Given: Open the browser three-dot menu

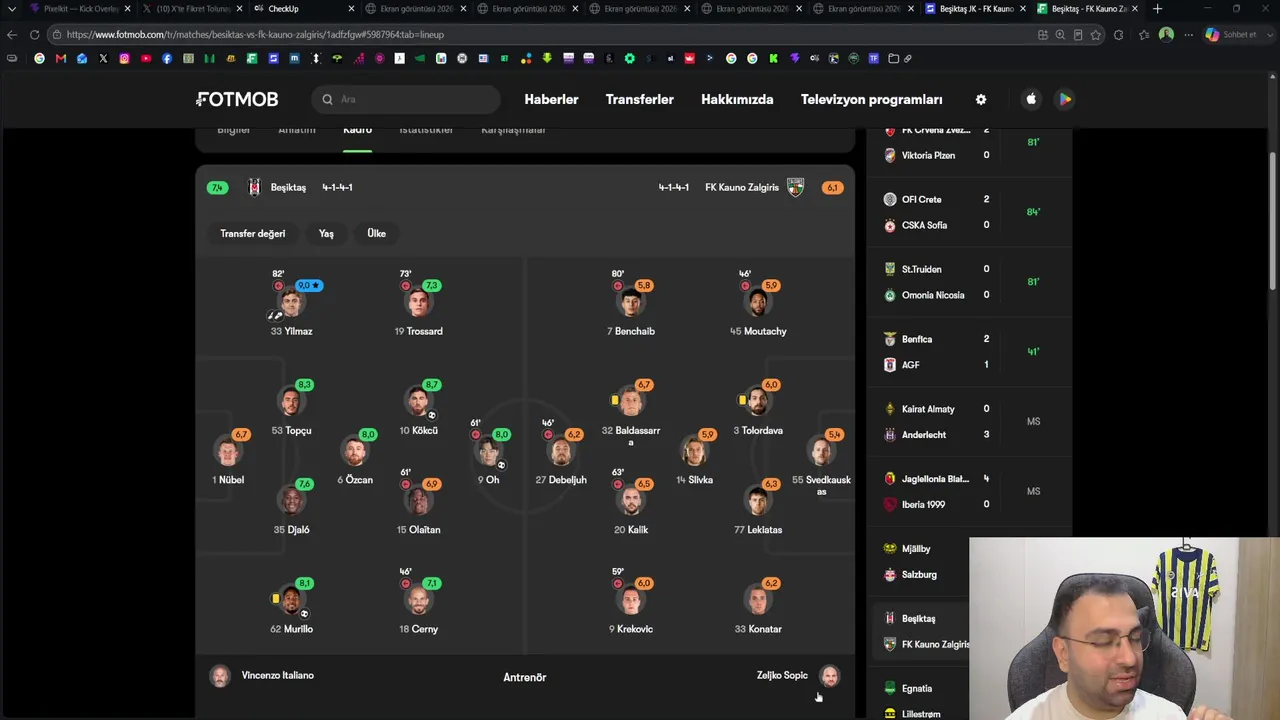Looking at the screenshot, I should coord(1188,34).
